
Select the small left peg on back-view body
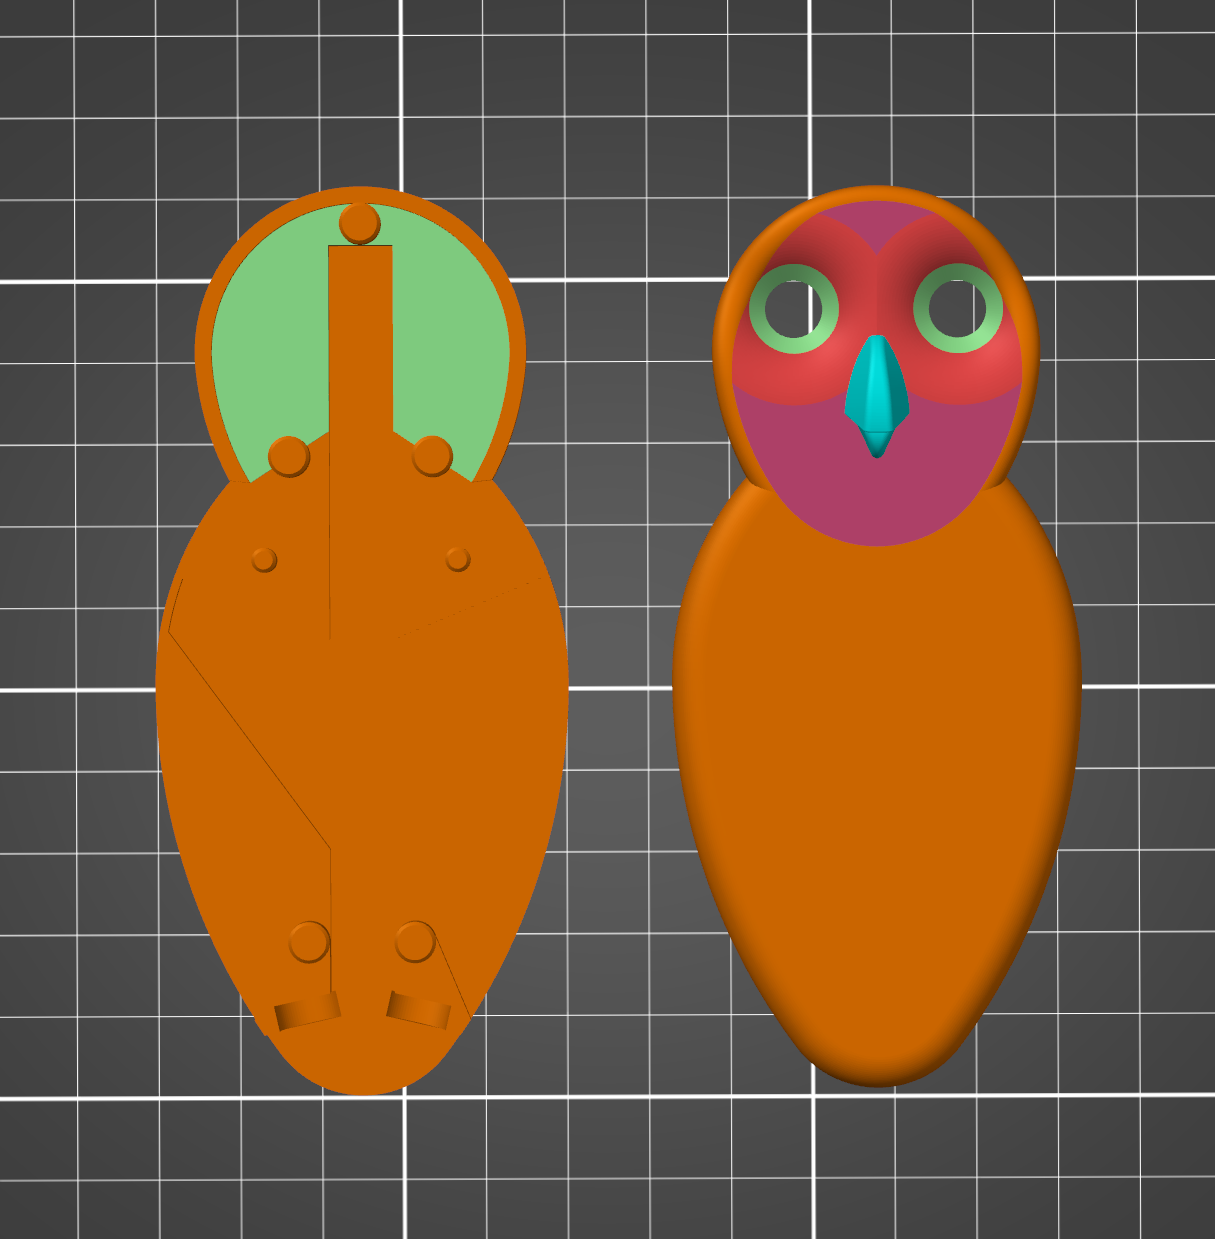[x=264, y=559]
